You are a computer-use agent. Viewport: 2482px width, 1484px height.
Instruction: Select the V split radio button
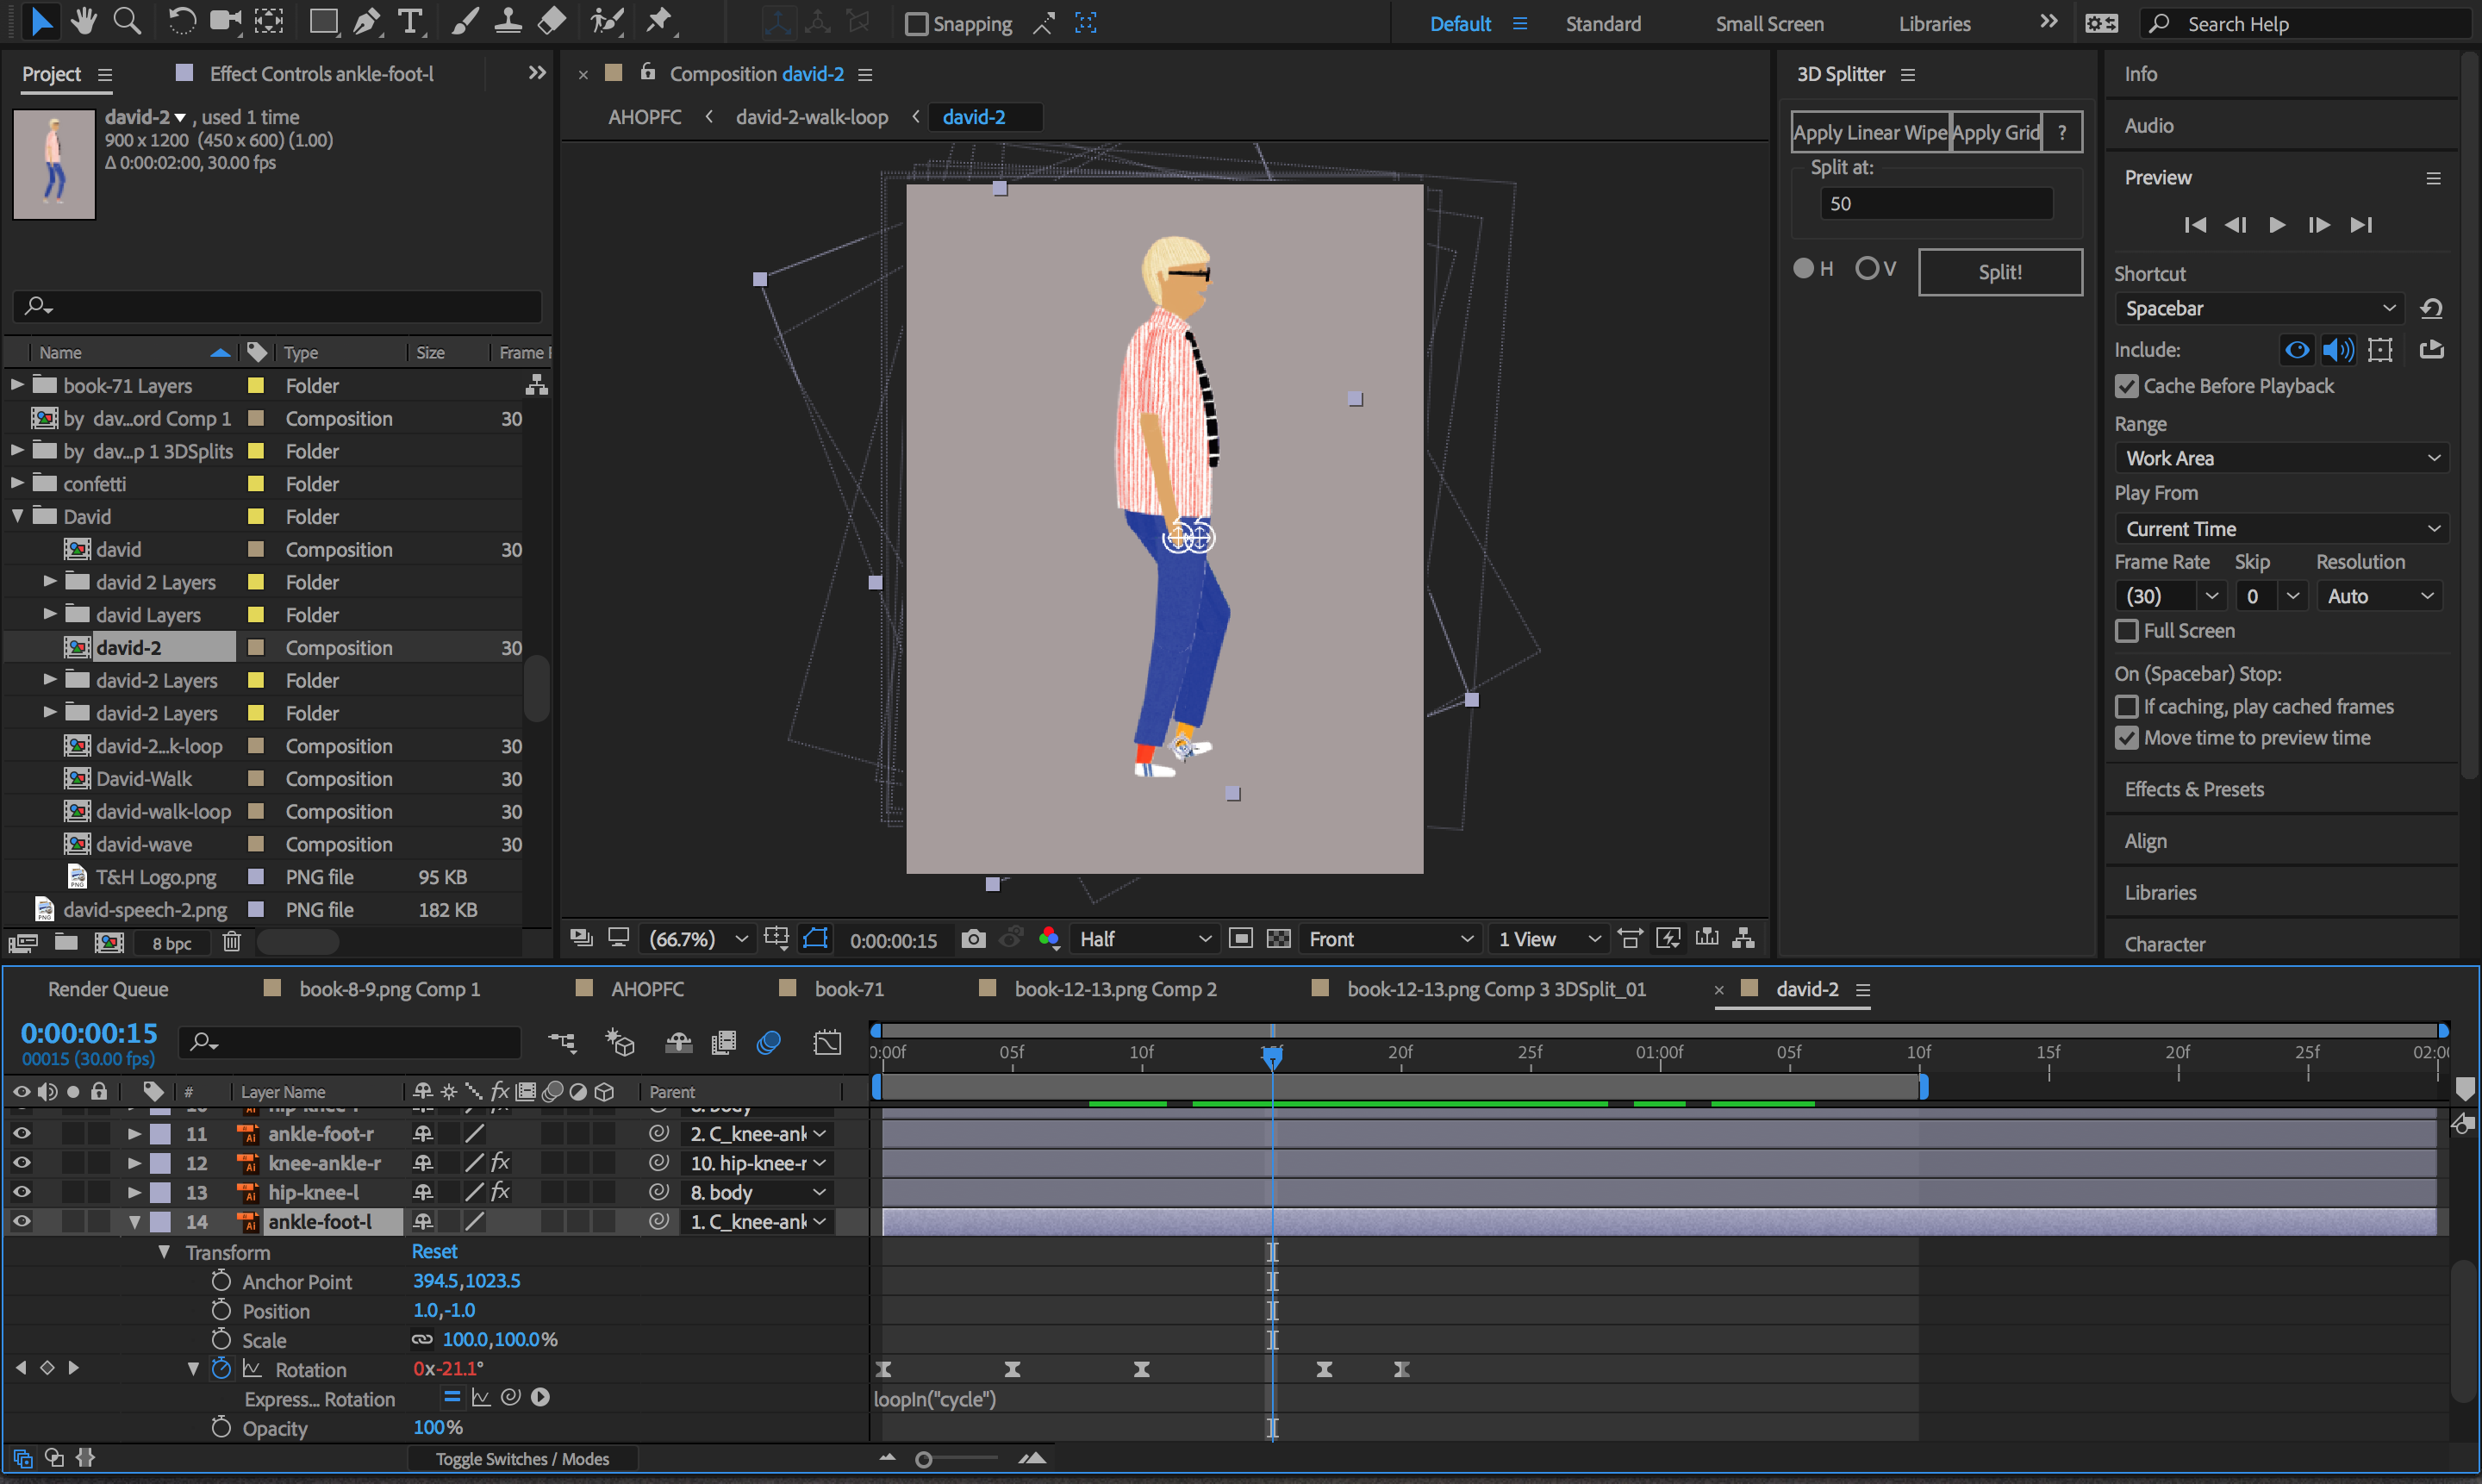(x=1866, y=268)
